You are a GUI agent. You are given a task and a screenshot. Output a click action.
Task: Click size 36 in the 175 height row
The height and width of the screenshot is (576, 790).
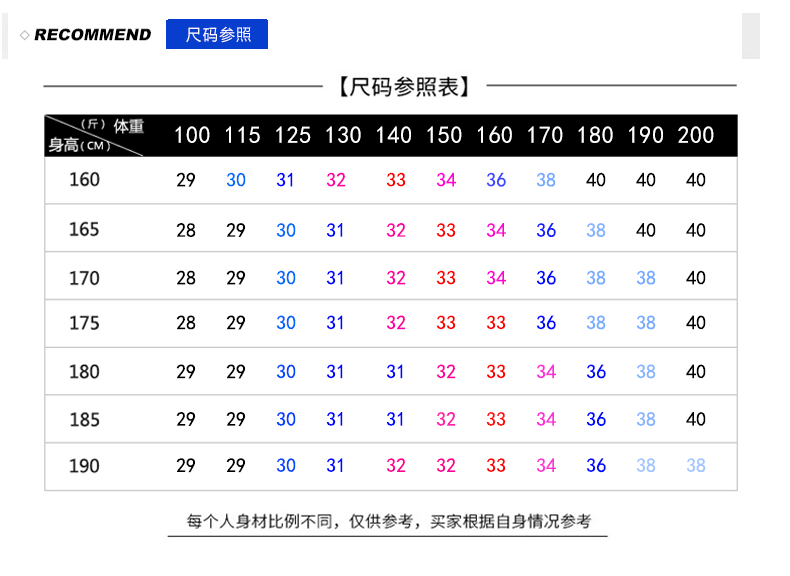click(x=546, y=323)
